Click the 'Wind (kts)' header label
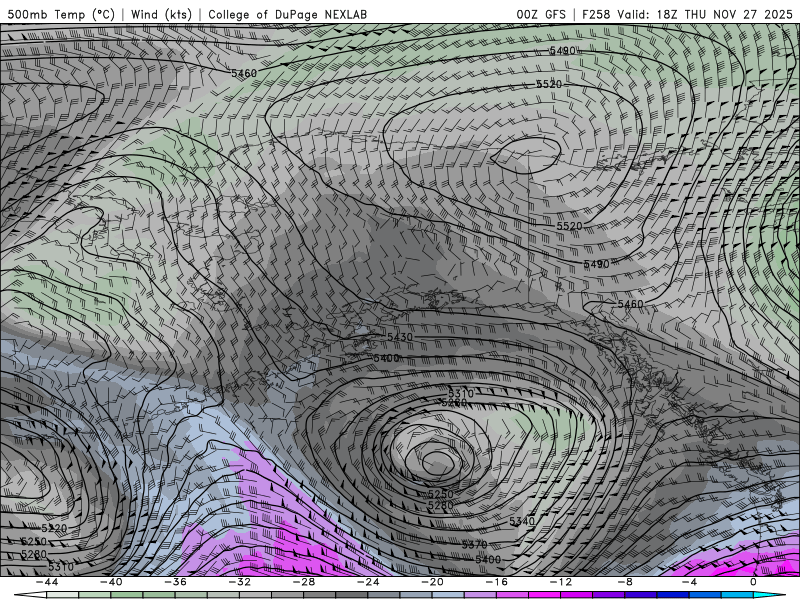 [x=161, y=14]
